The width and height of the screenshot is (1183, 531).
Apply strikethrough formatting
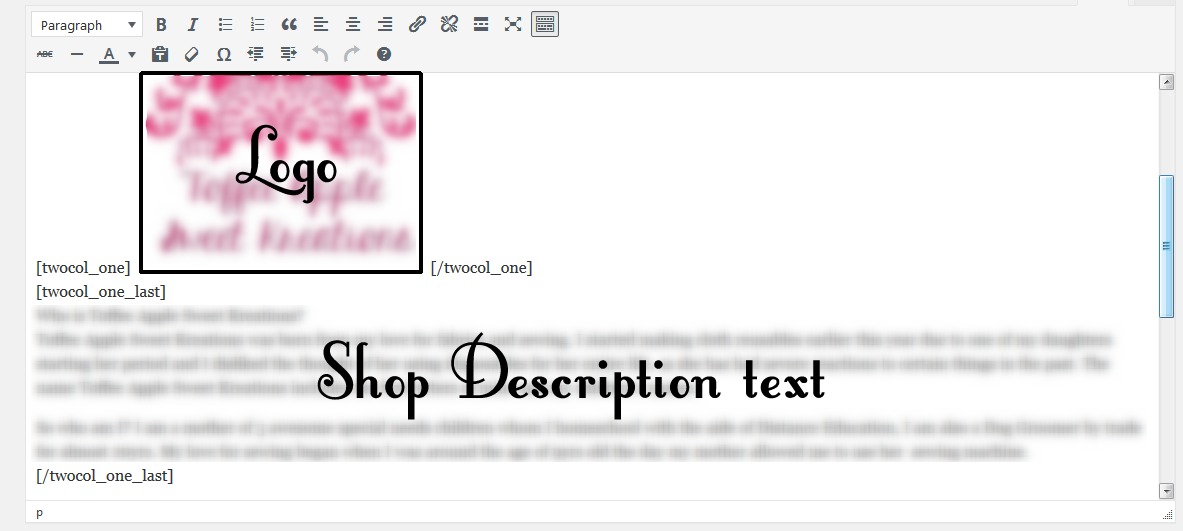(x=45, y=54)
